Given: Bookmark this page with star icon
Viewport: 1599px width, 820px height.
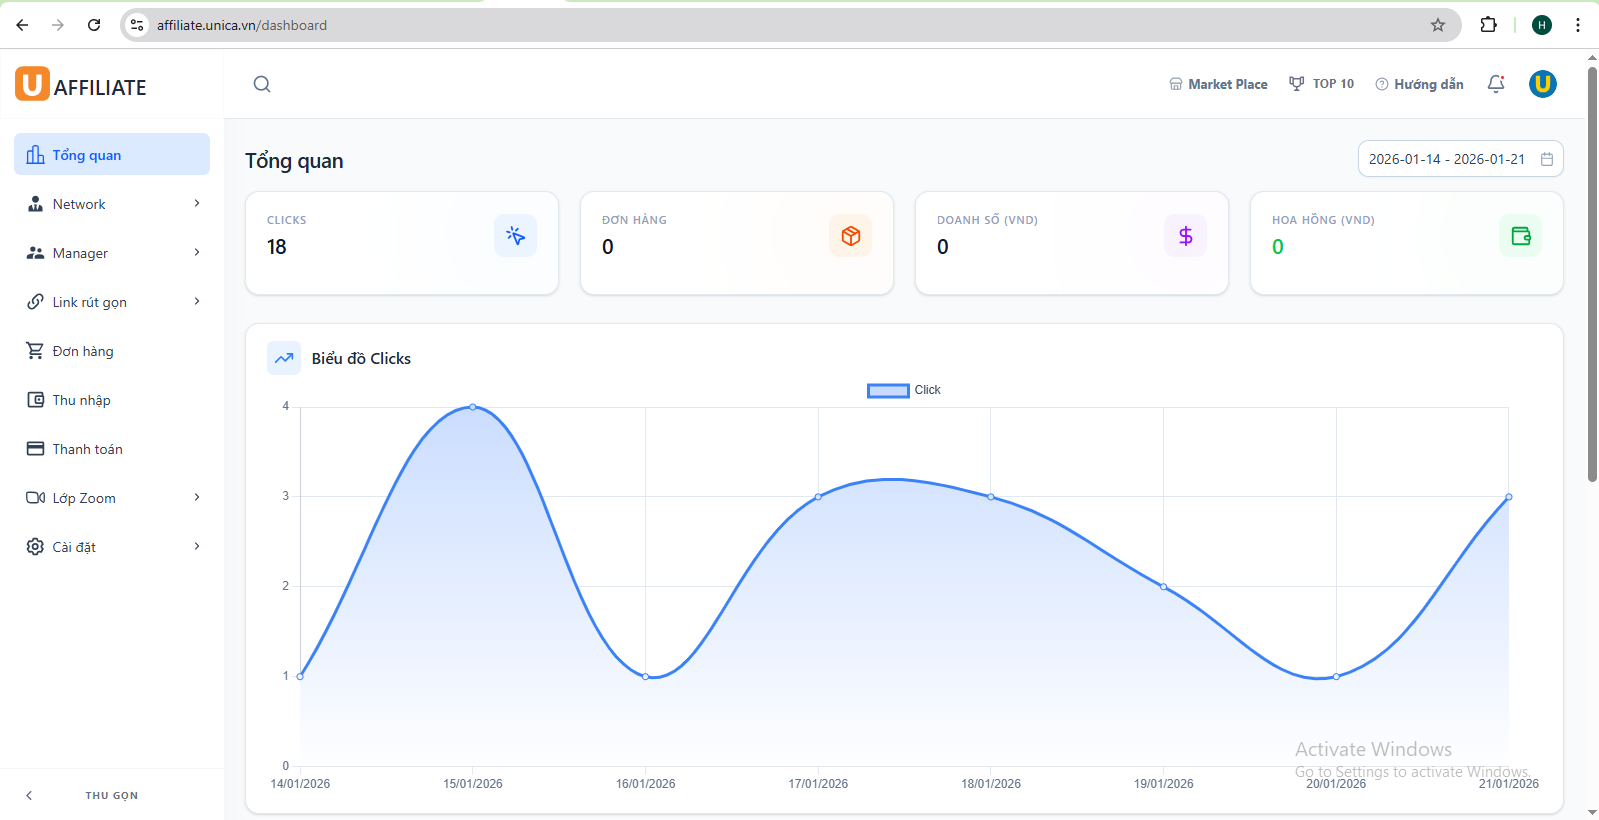Looking at the screenshot, I should pos(1438,25).
